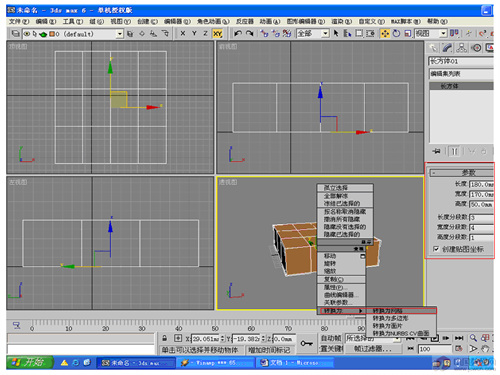Click the current frame field showing 100
This screenshot has width=500, height=375.
435,349
